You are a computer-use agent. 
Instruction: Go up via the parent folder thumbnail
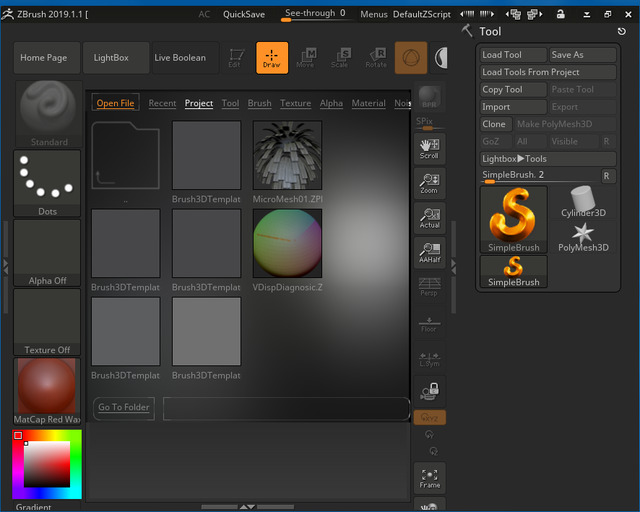tap(126, 155)
